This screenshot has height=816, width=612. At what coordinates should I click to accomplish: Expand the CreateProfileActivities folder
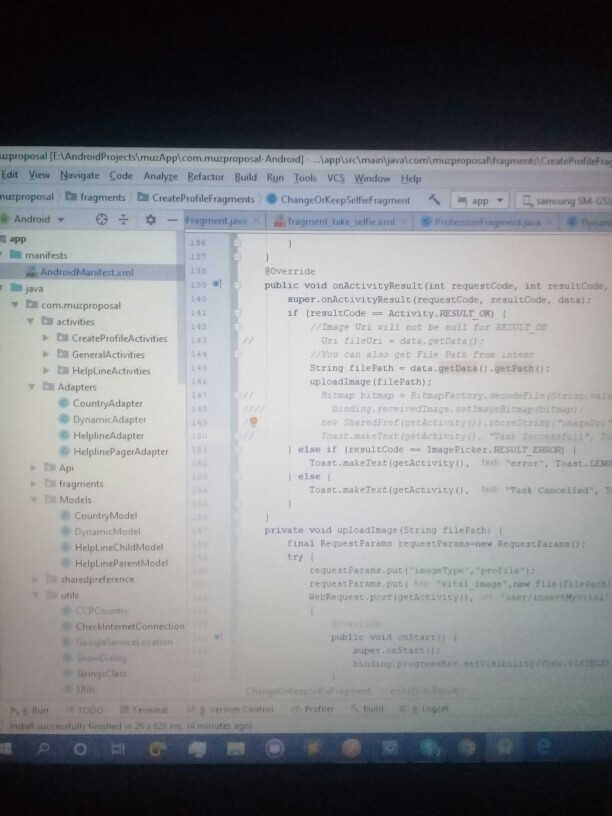coord(46,339)
